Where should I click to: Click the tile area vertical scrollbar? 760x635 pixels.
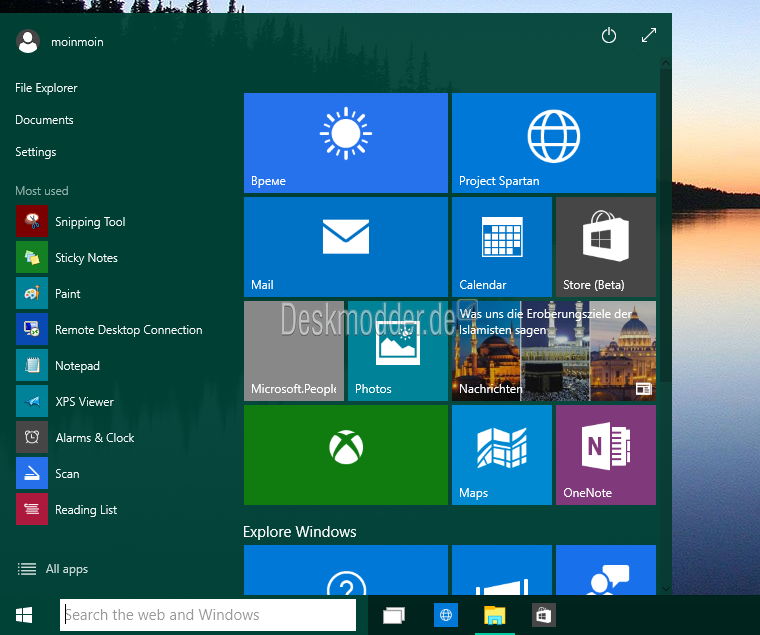[x=666, y=223]
